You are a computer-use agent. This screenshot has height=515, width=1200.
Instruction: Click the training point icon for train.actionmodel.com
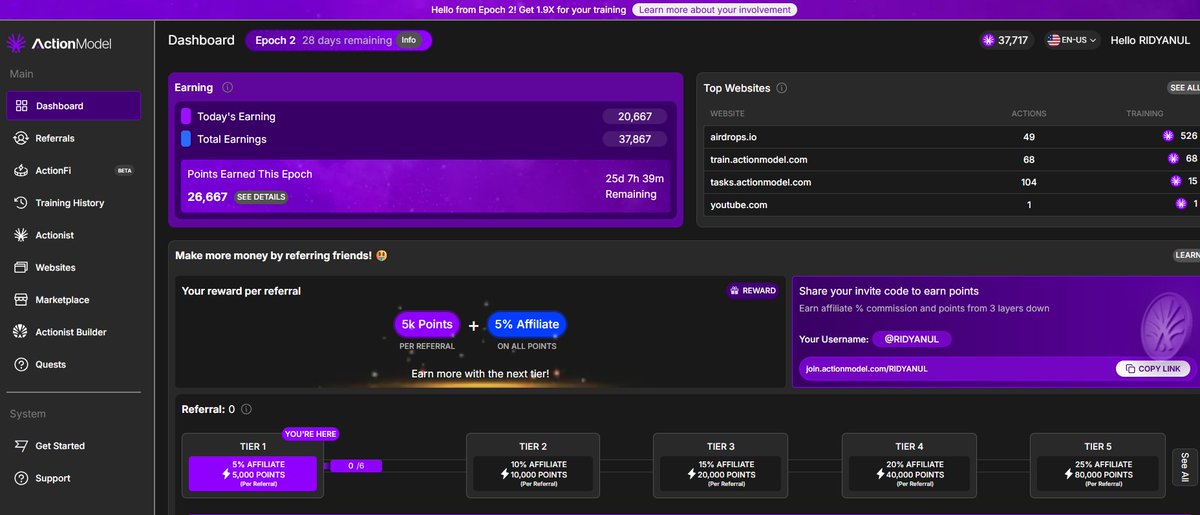tap(1174, 158)
